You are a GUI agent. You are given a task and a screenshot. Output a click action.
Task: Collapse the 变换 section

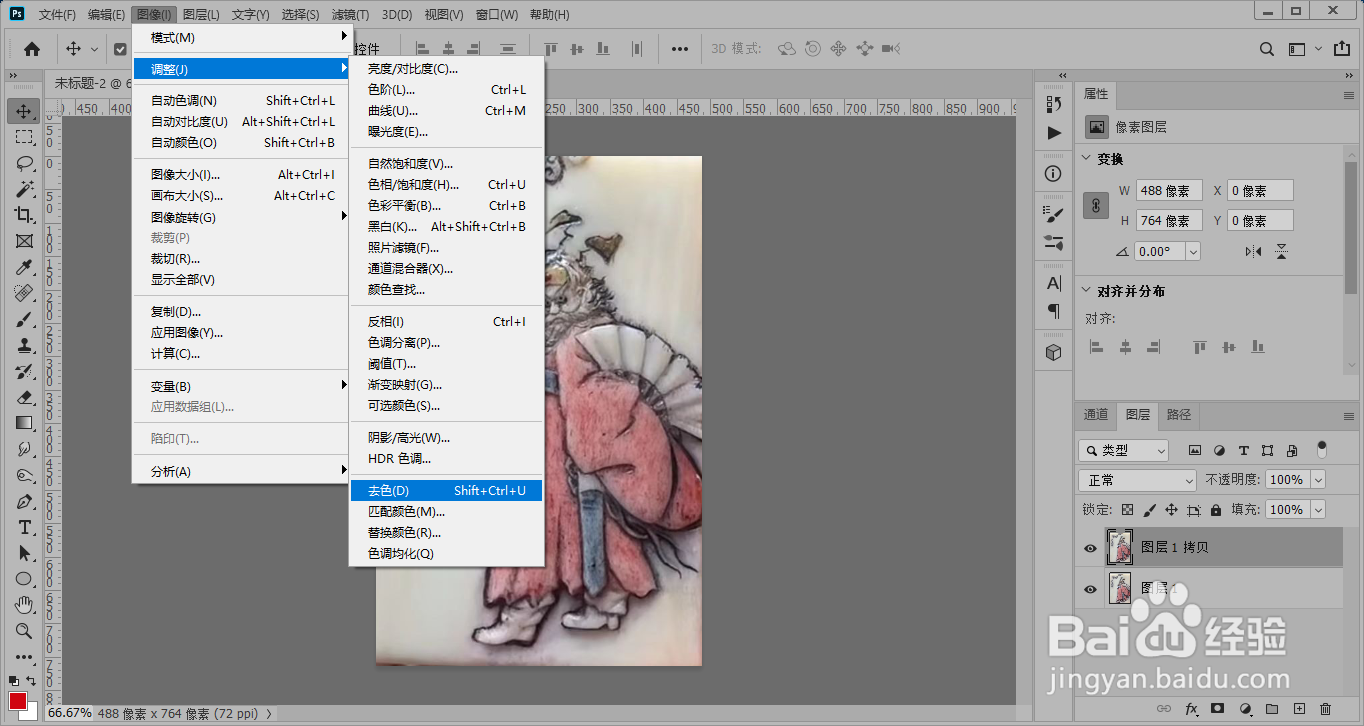point(1087,159)
